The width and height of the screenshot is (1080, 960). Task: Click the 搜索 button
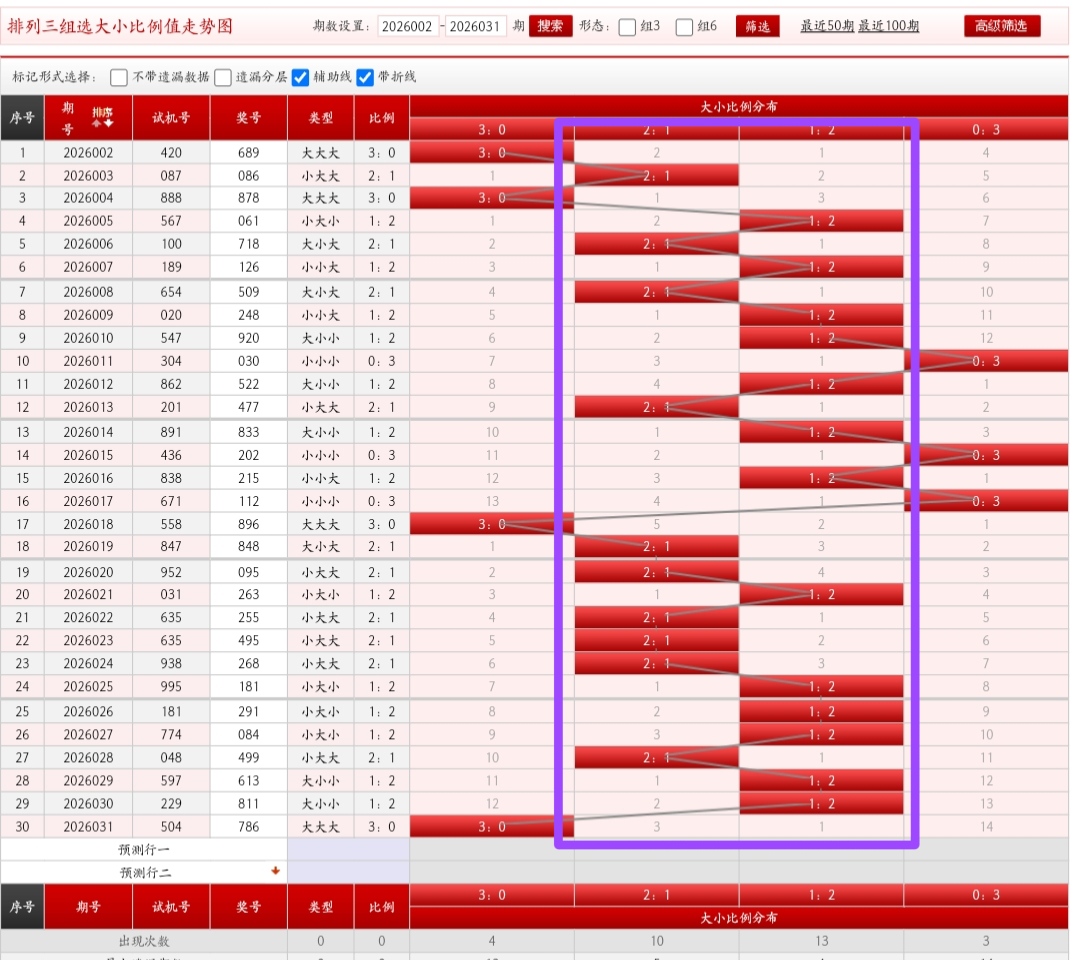click(550, 26)
